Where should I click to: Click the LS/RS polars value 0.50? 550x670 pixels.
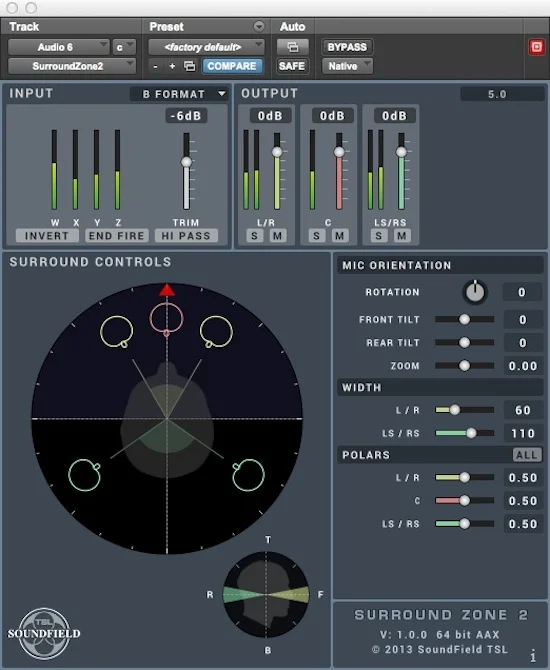click(x=522, y=524)
